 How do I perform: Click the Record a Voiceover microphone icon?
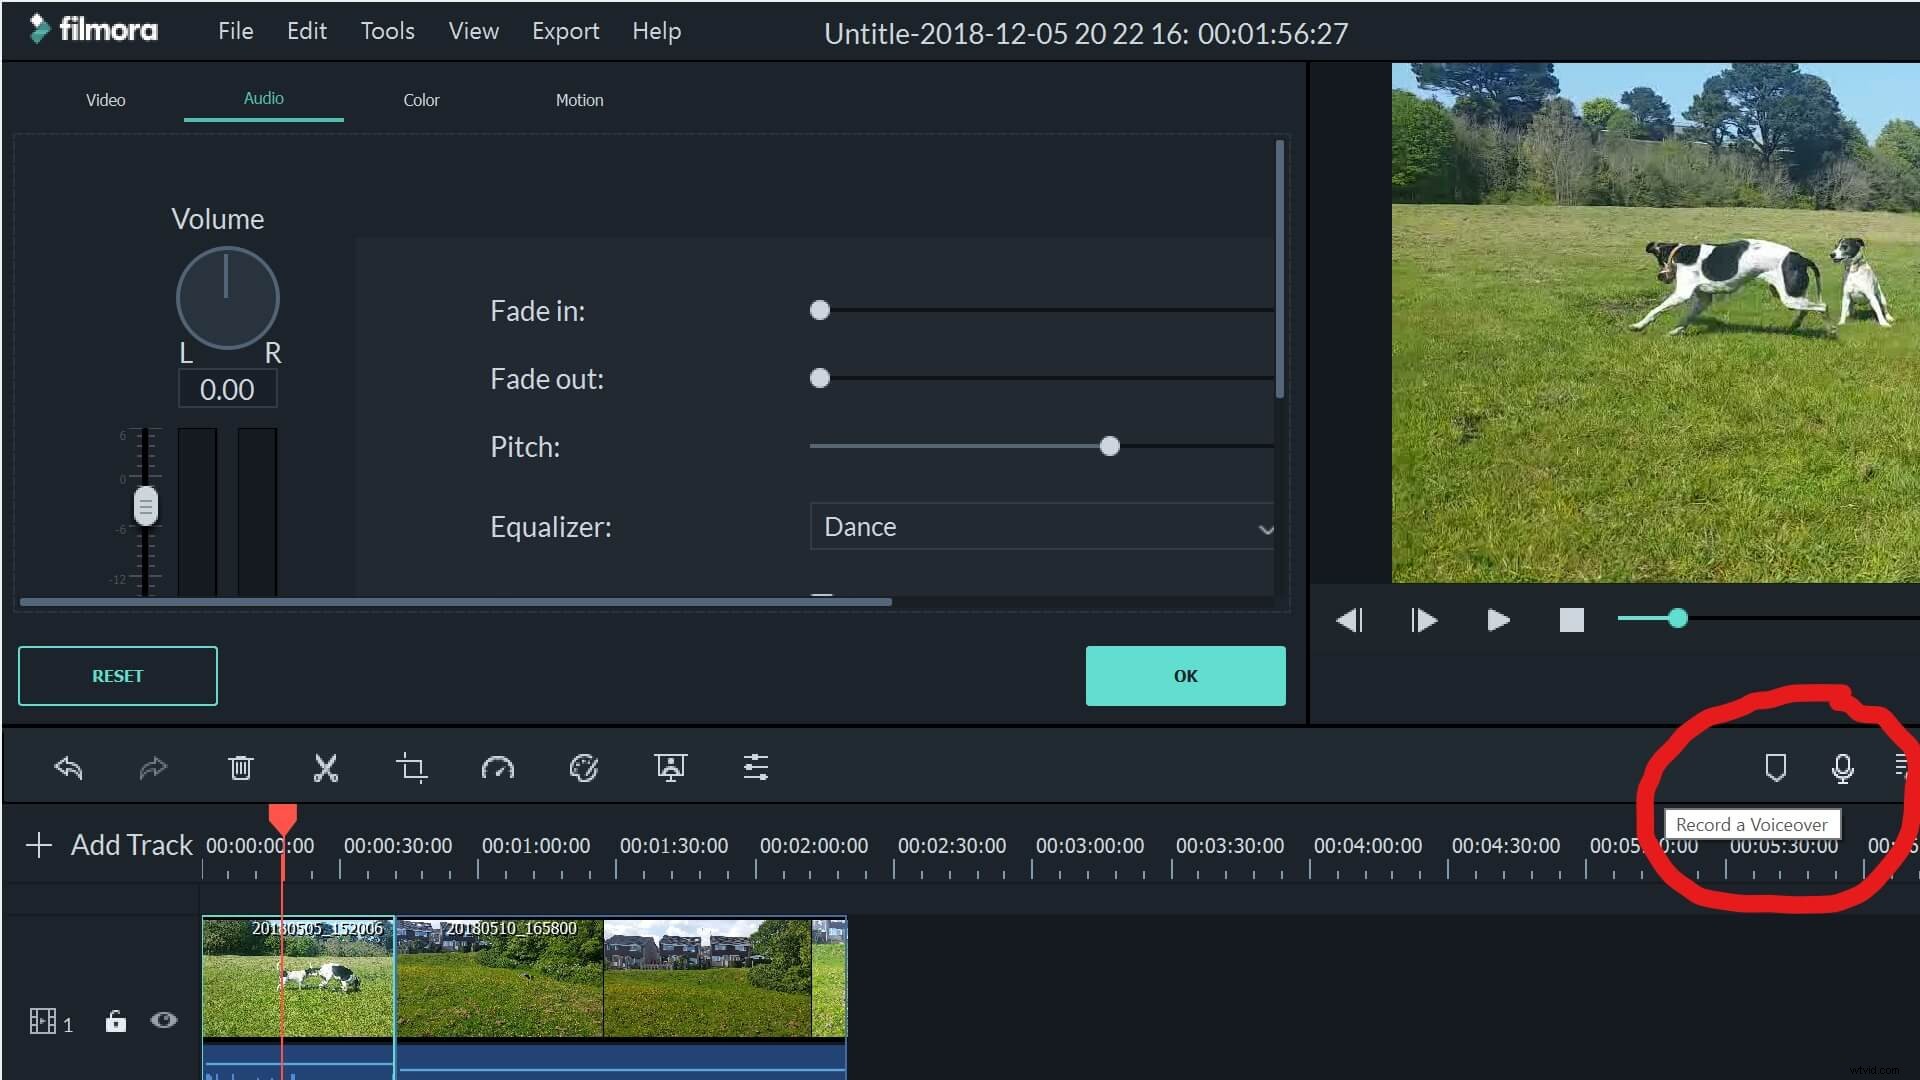coord(1843,768)
